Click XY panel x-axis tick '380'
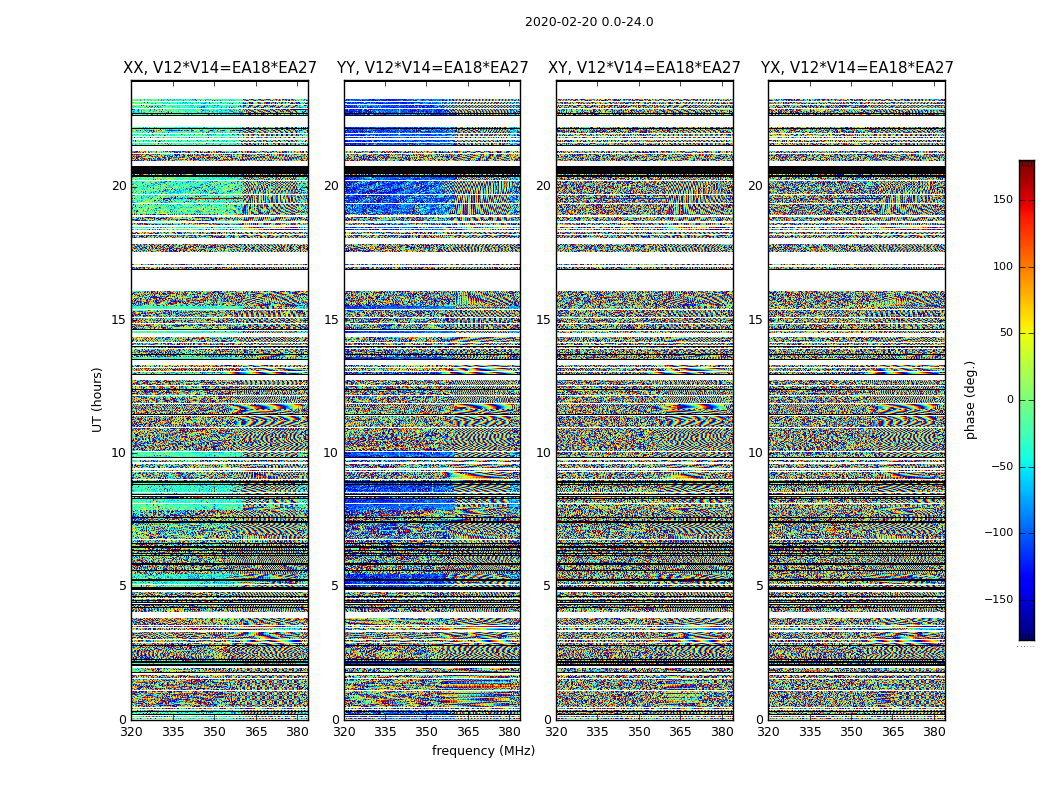Viewport: 1050px width, 800px height. [x=722, y=732]
